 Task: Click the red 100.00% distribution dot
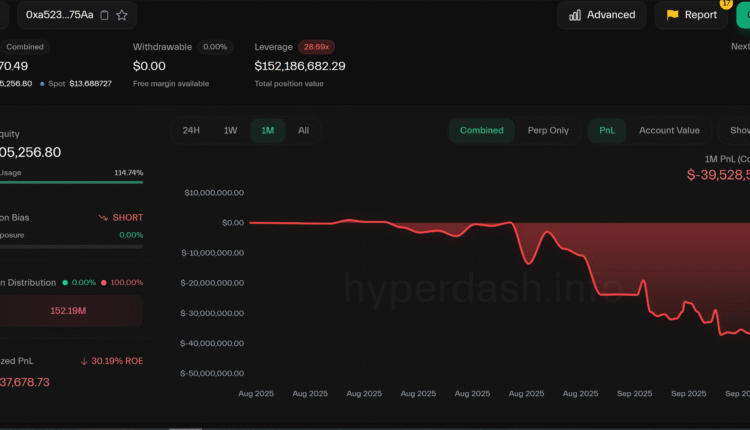point(105,283)
